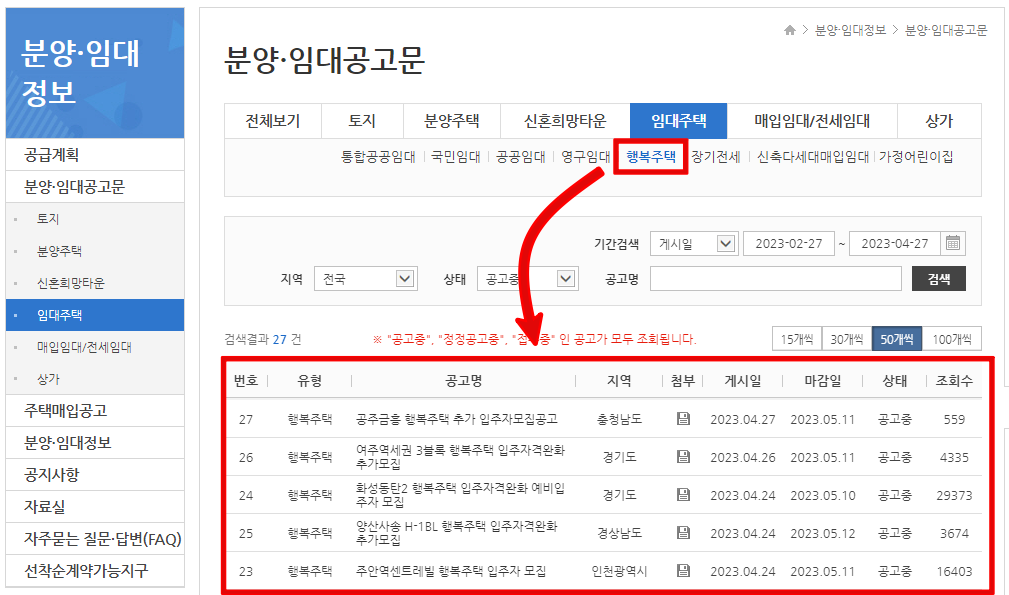Open the calendar date picker icon

[x=952, y=243]
